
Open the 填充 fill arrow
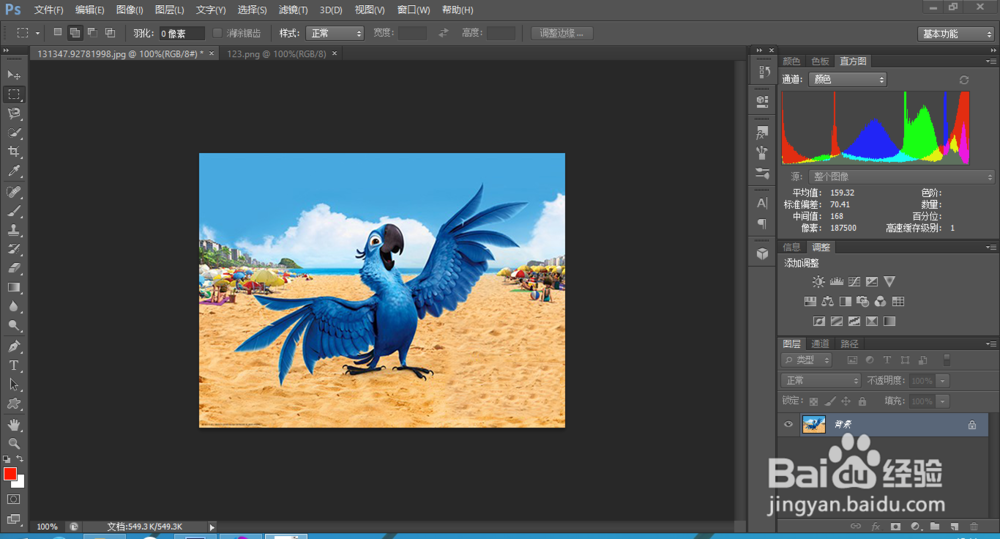(x=943, y=401)
